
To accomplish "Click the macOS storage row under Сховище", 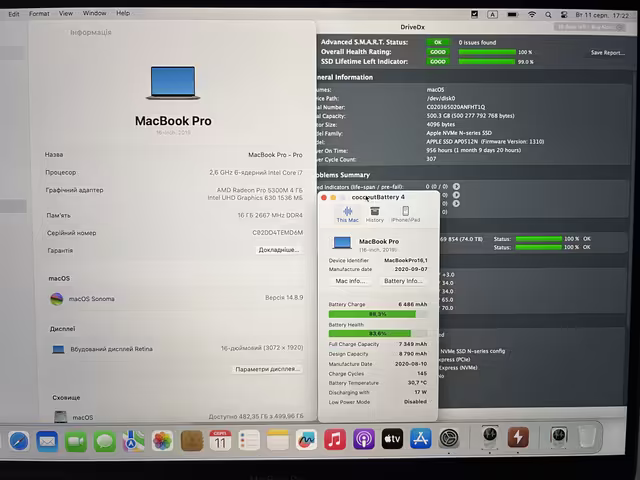I will (178, 417).
